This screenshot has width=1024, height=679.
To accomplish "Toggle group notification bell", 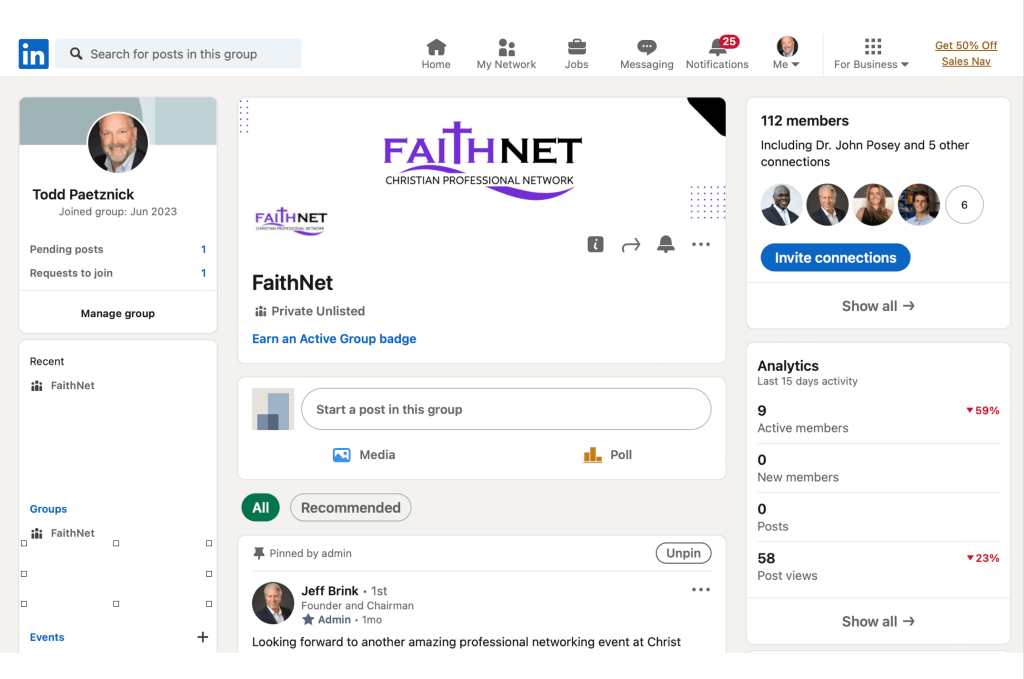I will [665, 244].
